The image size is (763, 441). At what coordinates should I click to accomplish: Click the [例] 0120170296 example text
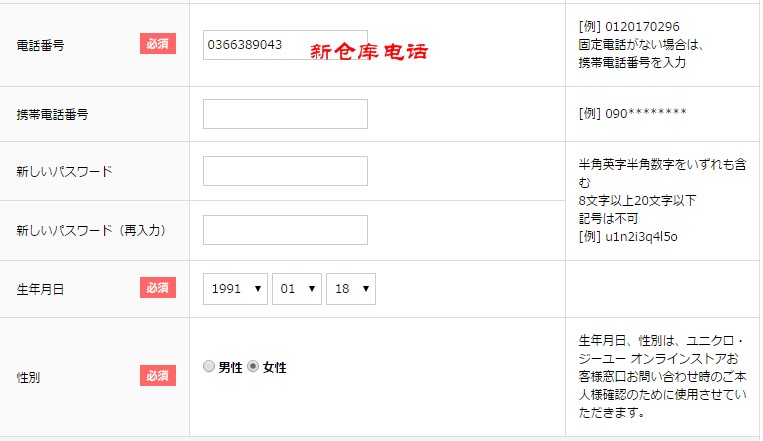628,26
